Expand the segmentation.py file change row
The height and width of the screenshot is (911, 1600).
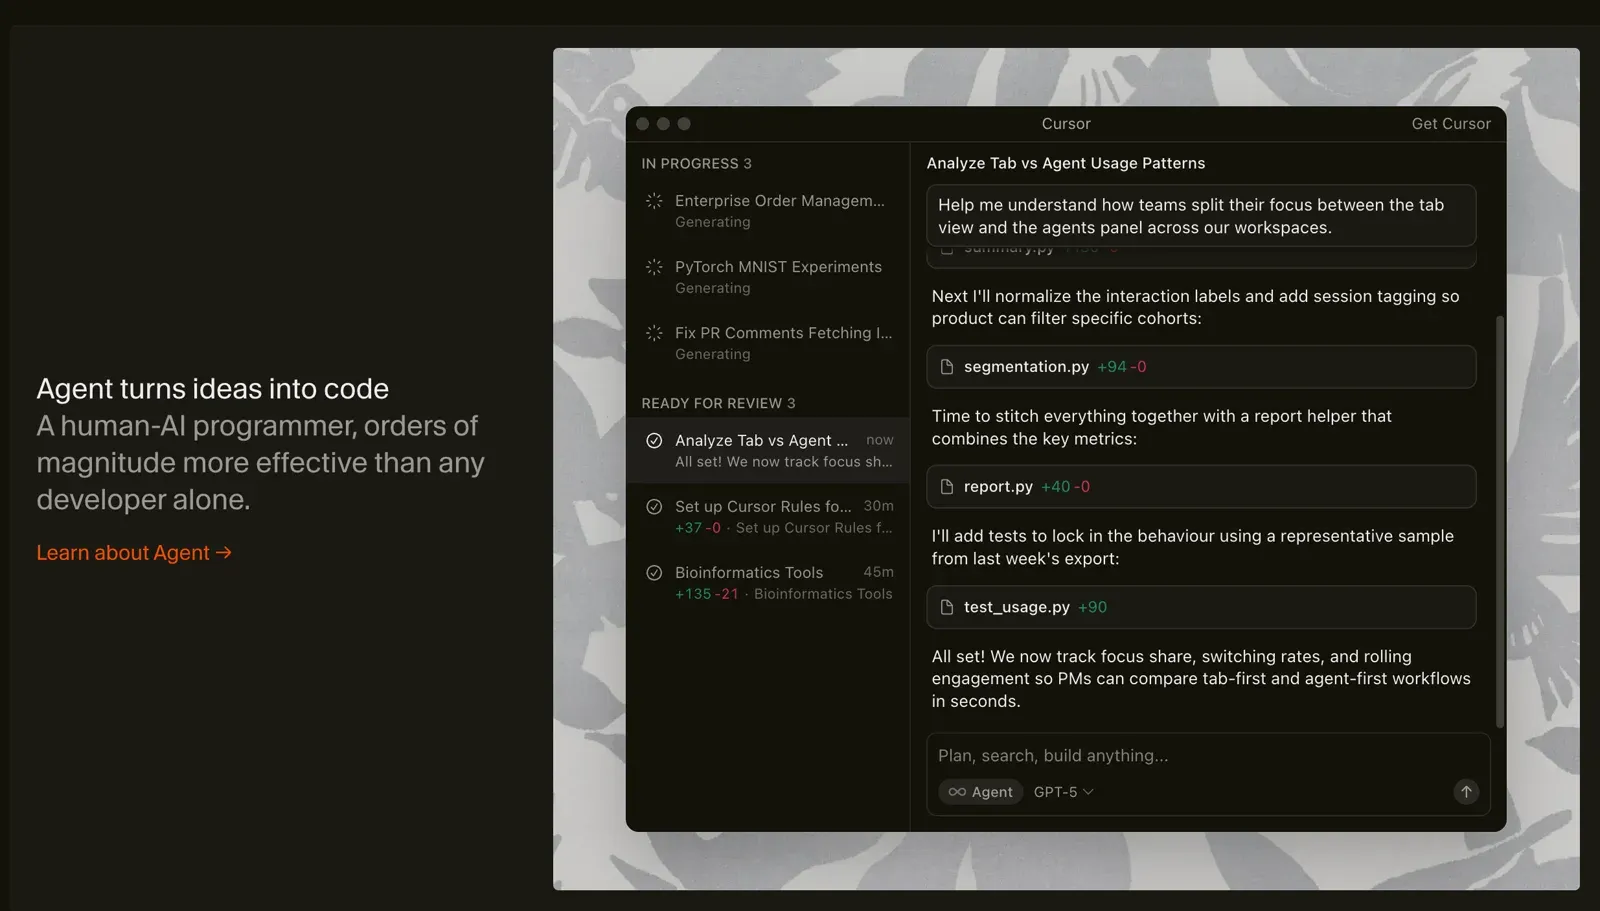tap(1200, 367)
